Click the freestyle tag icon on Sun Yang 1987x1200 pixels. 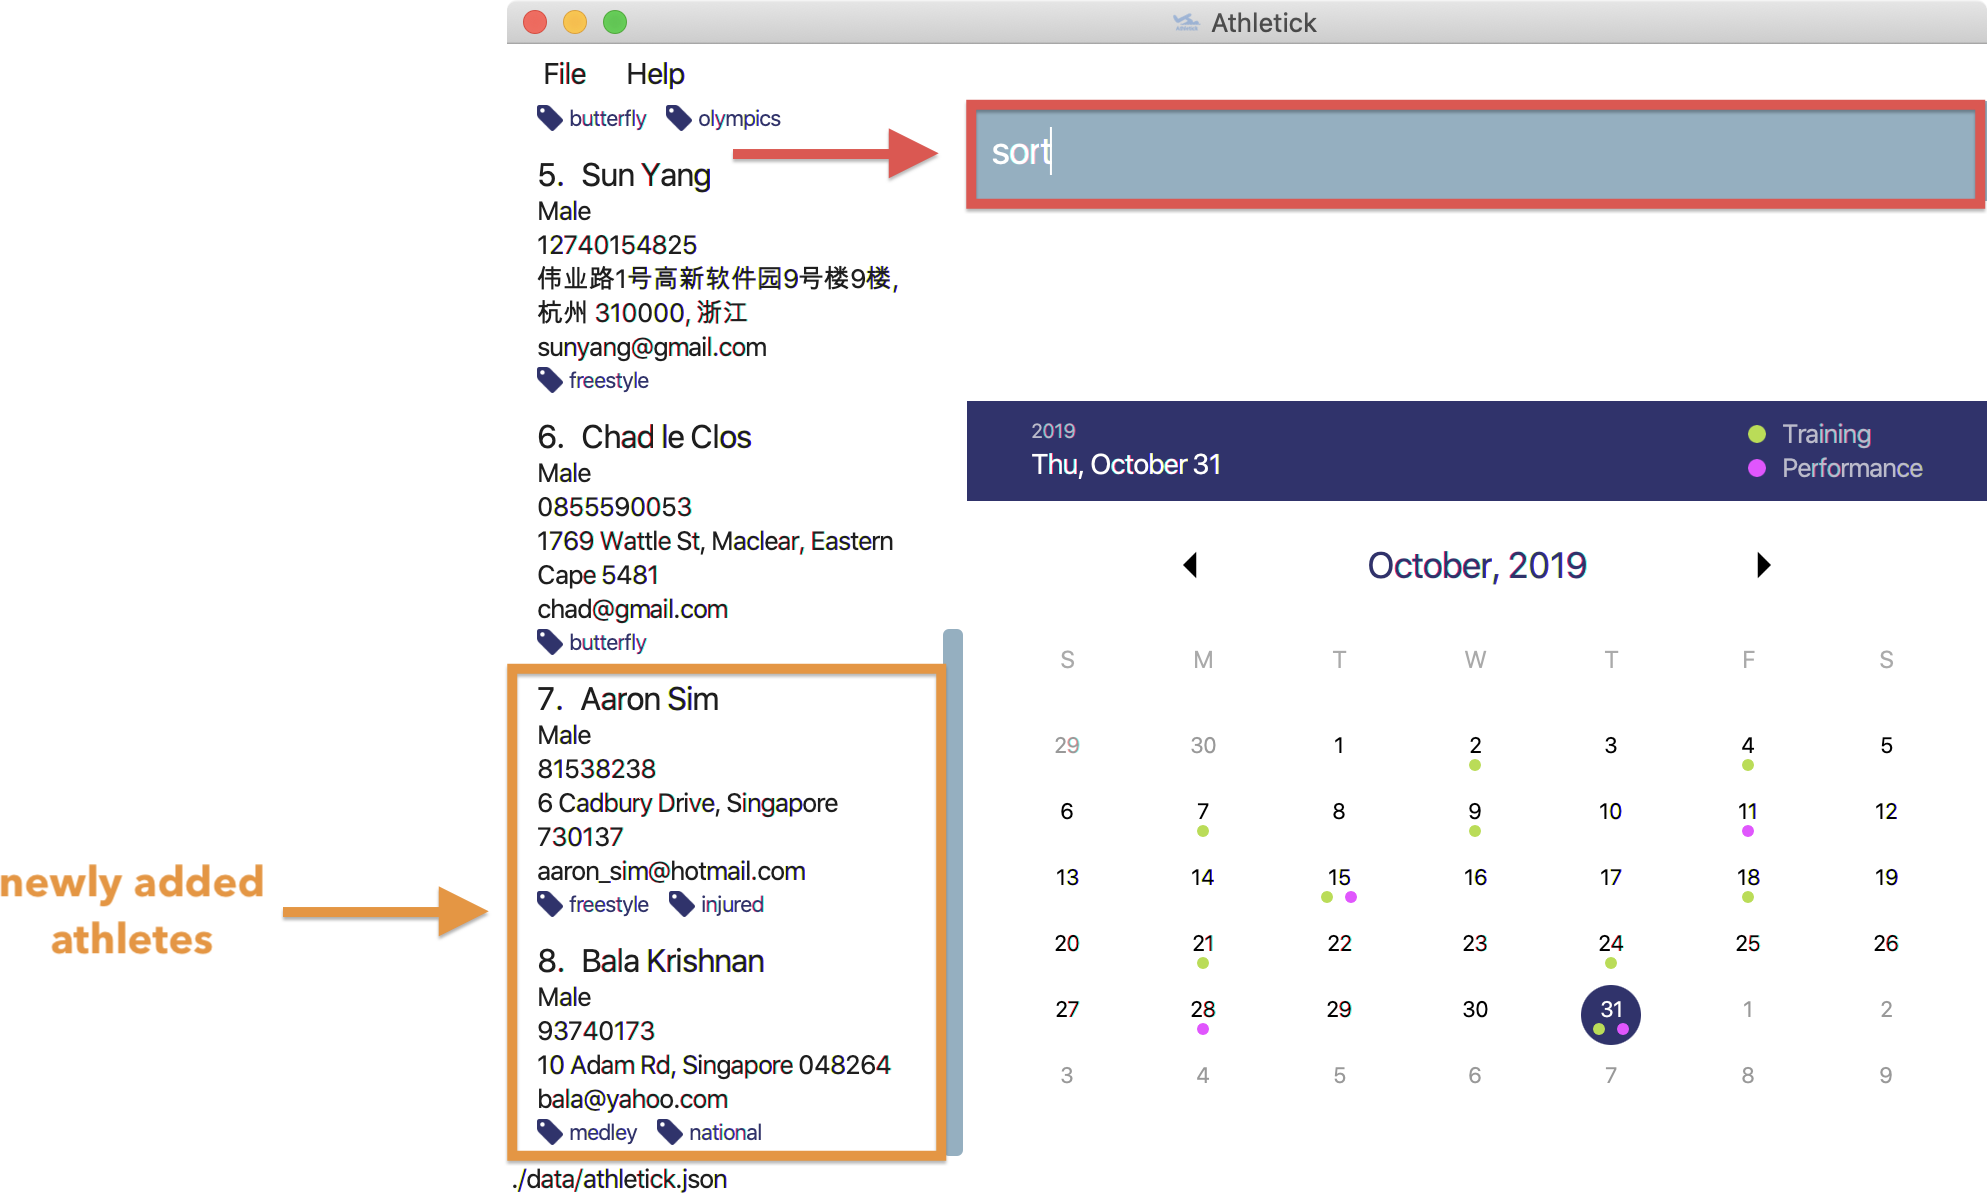tap(551, 379)
